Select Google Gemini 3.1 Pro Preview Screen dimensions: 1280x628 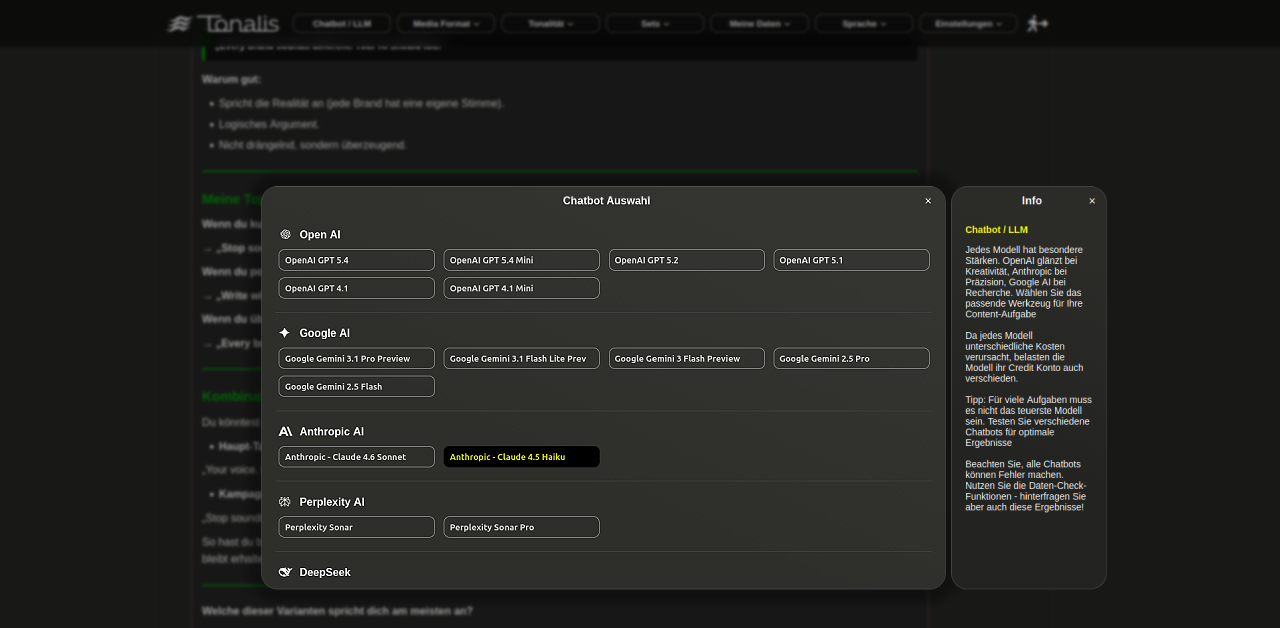pyautogui.click(x=357, y=358)
